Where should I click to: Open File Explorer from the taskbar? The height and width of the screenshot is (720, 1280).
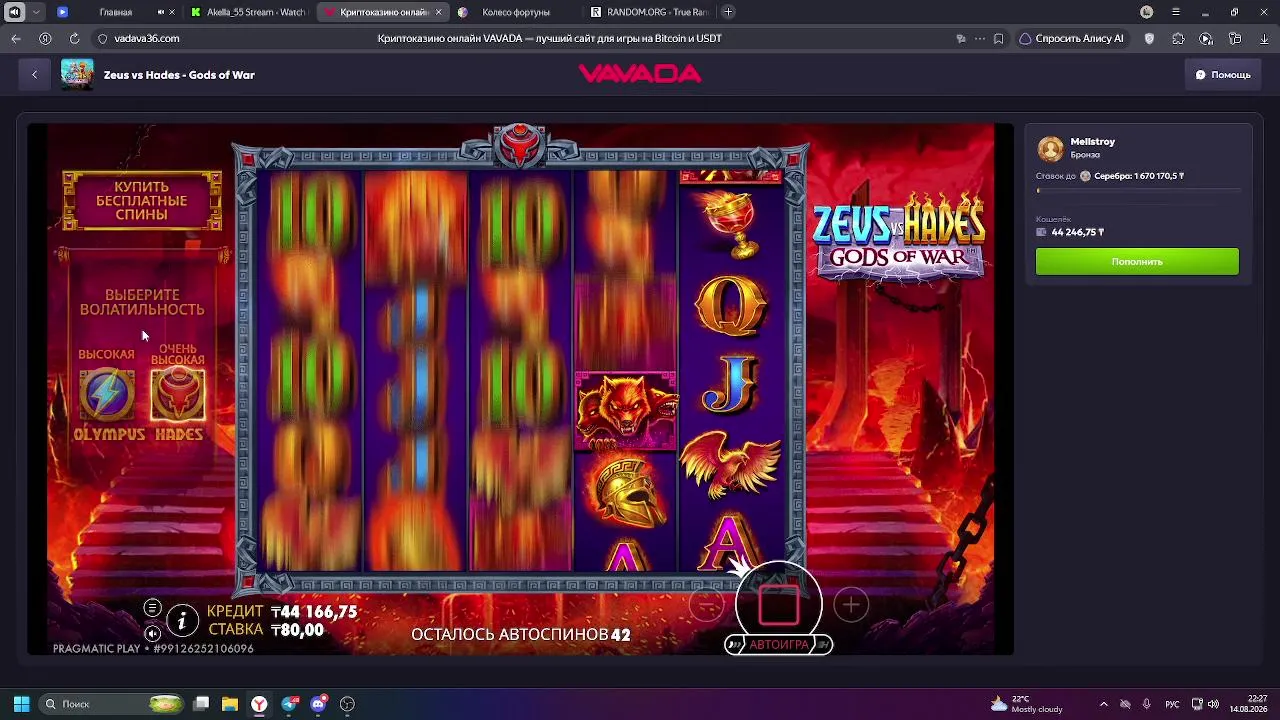[230, 704]
